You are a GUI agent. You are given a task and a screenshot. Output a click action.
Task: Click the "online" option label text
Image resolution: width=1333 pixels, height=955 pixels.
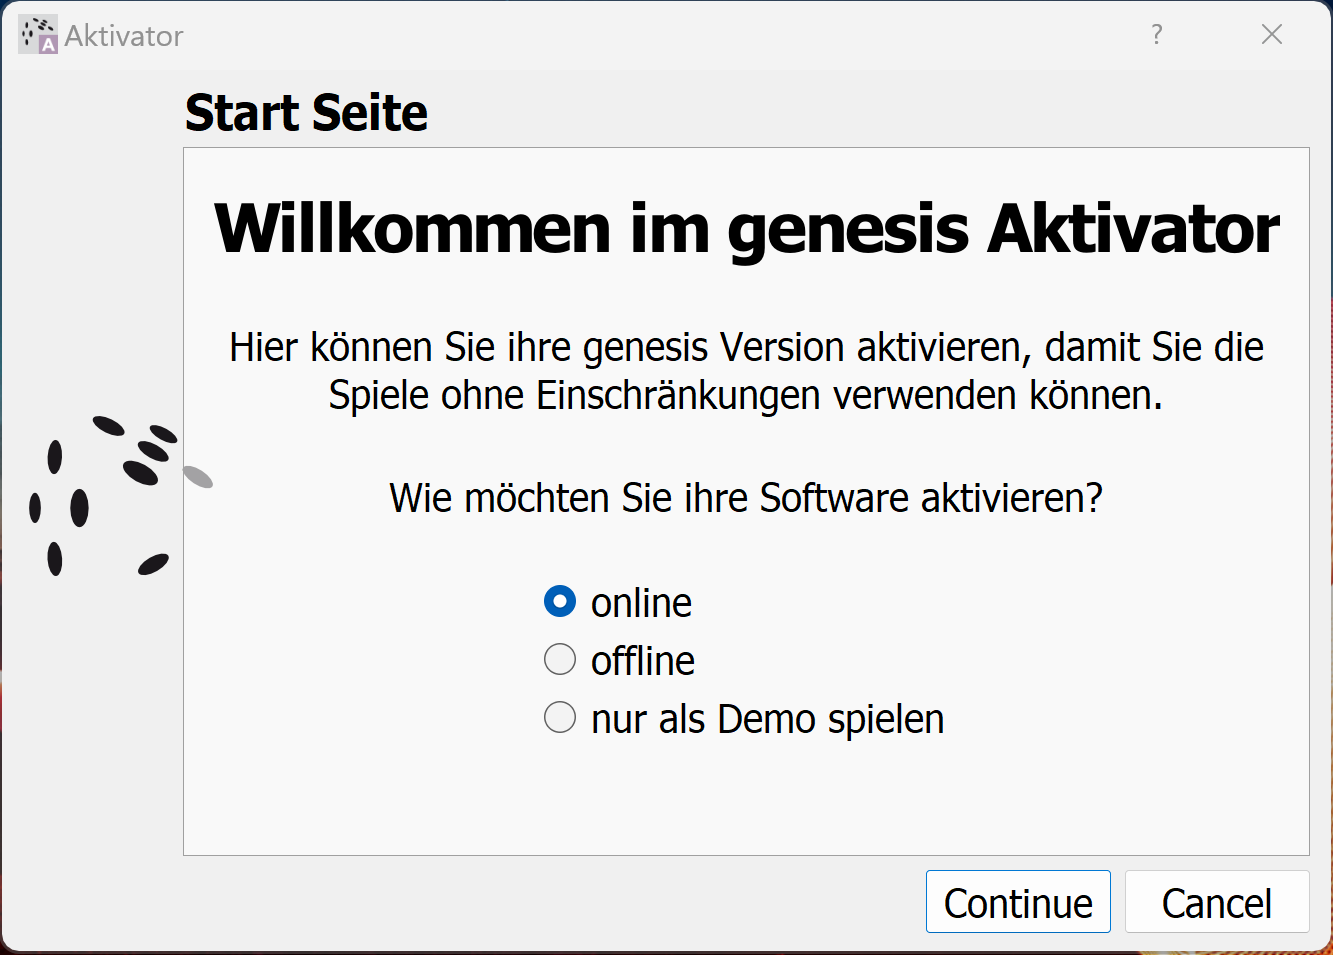point(641,603)
